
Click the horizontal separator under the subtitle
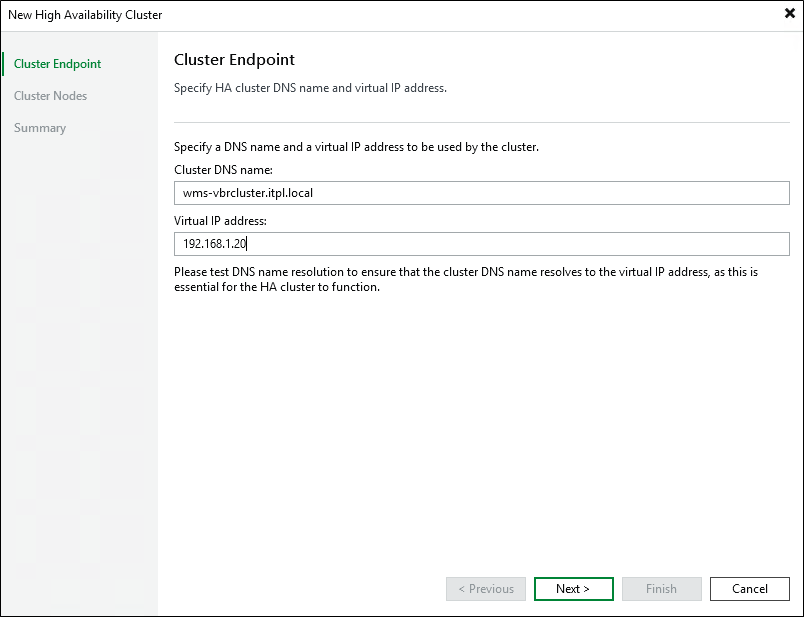pos(481,122)
